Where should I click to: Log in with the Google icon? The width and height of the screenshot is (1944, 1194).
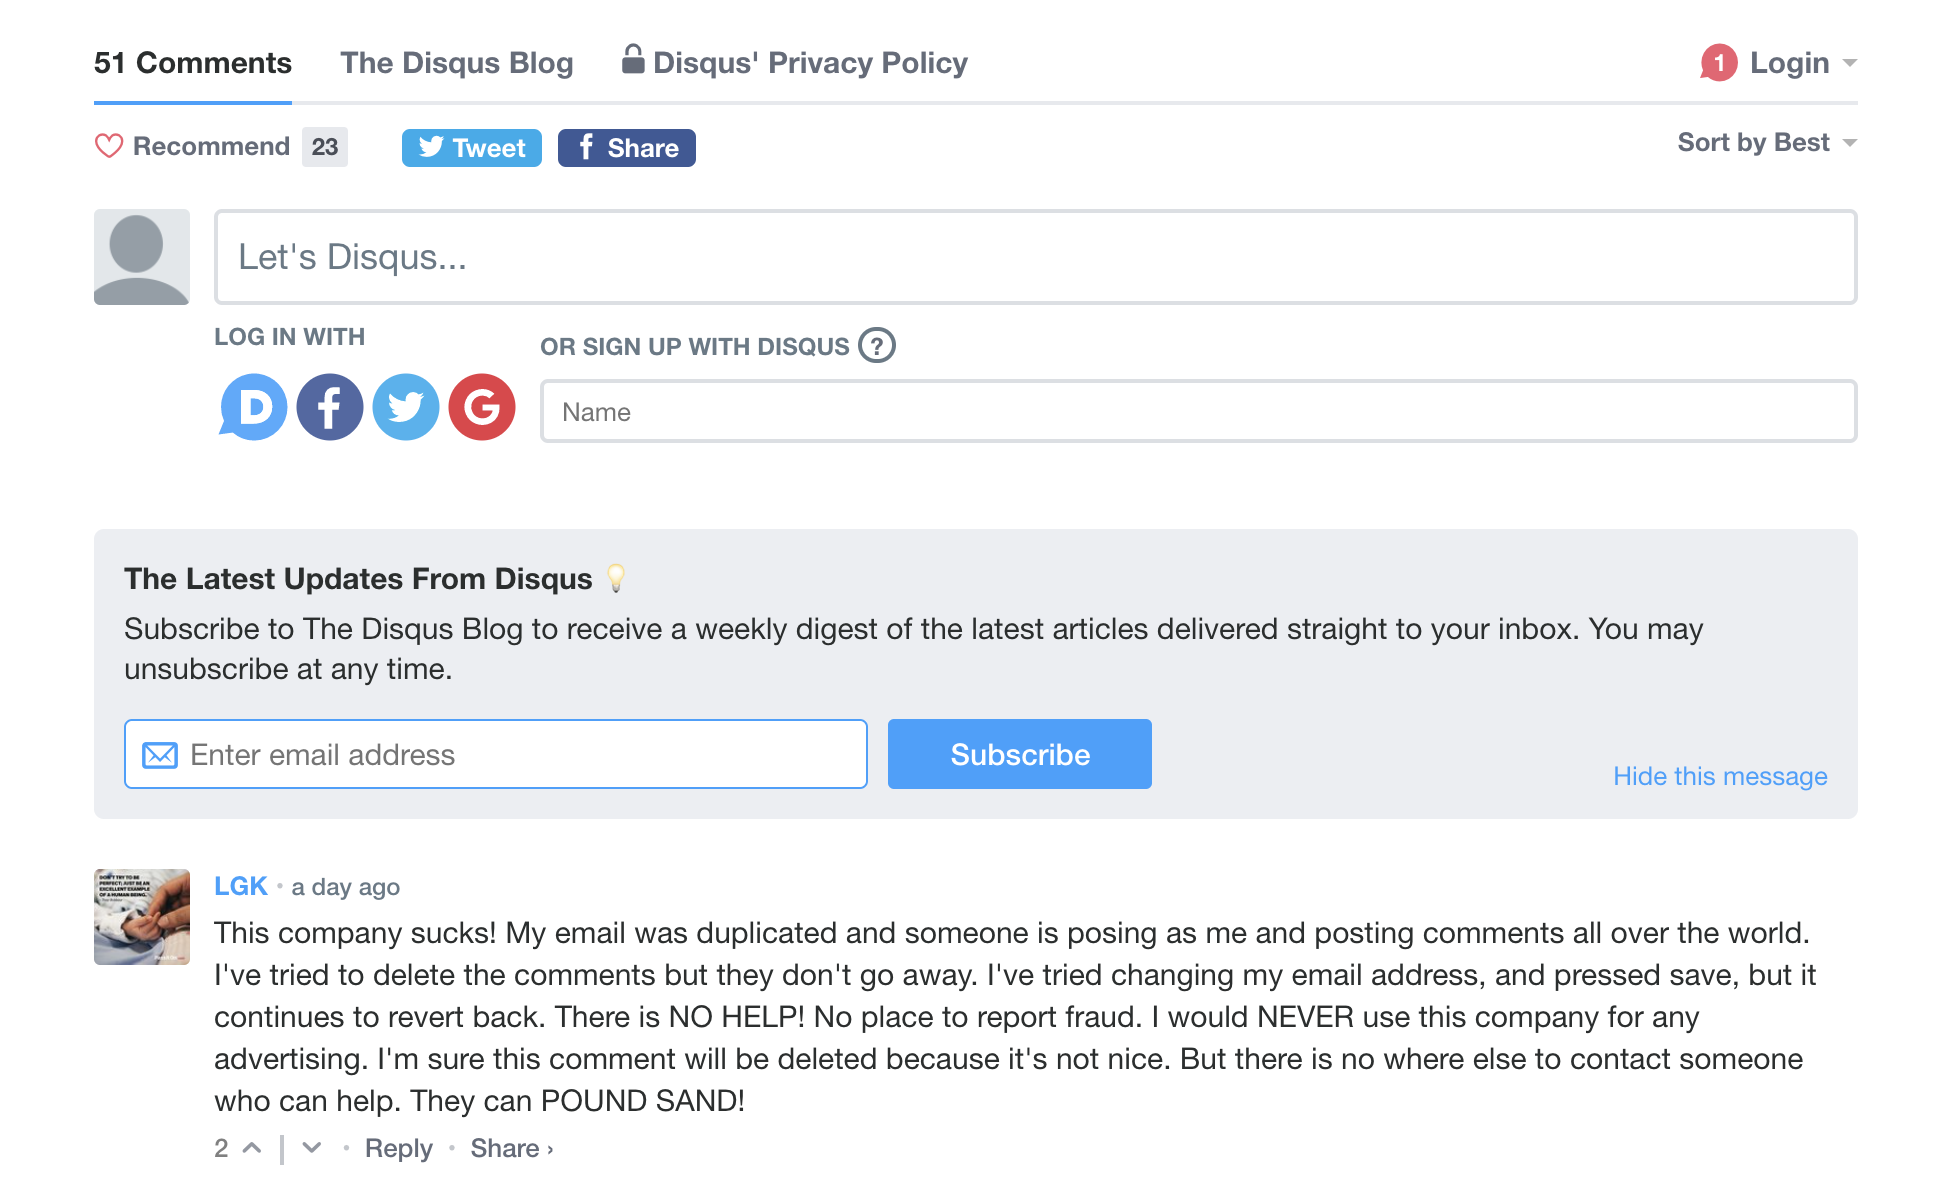(482, 407)
